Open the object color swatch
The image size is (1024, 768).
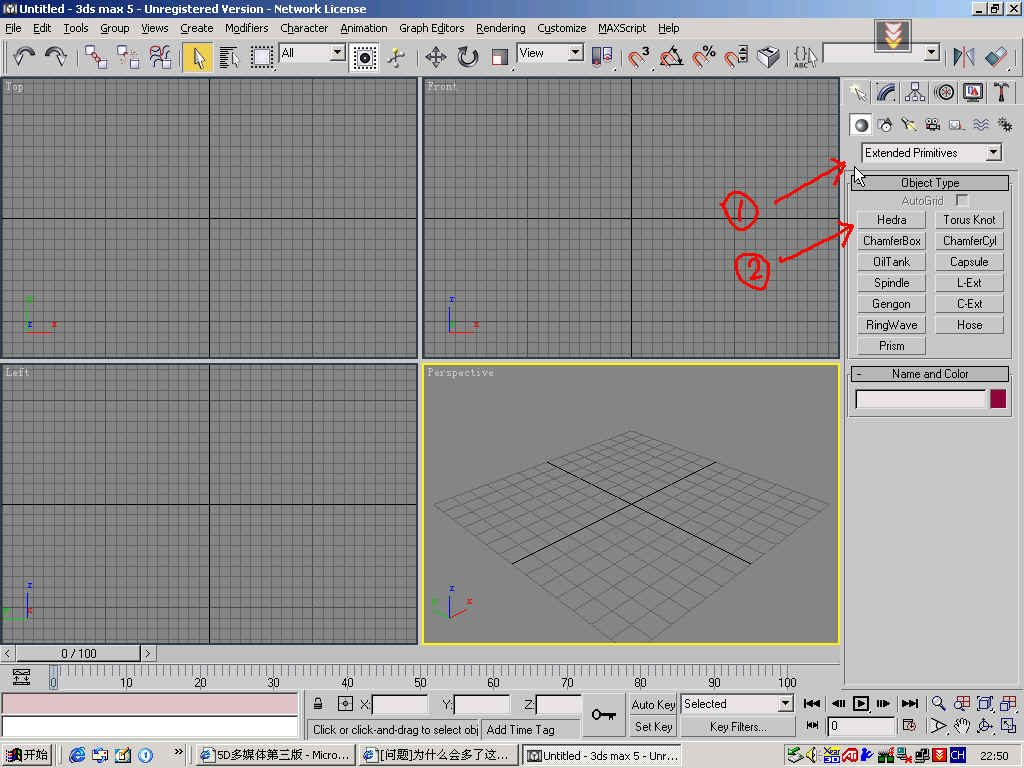(x=998, y=399)
